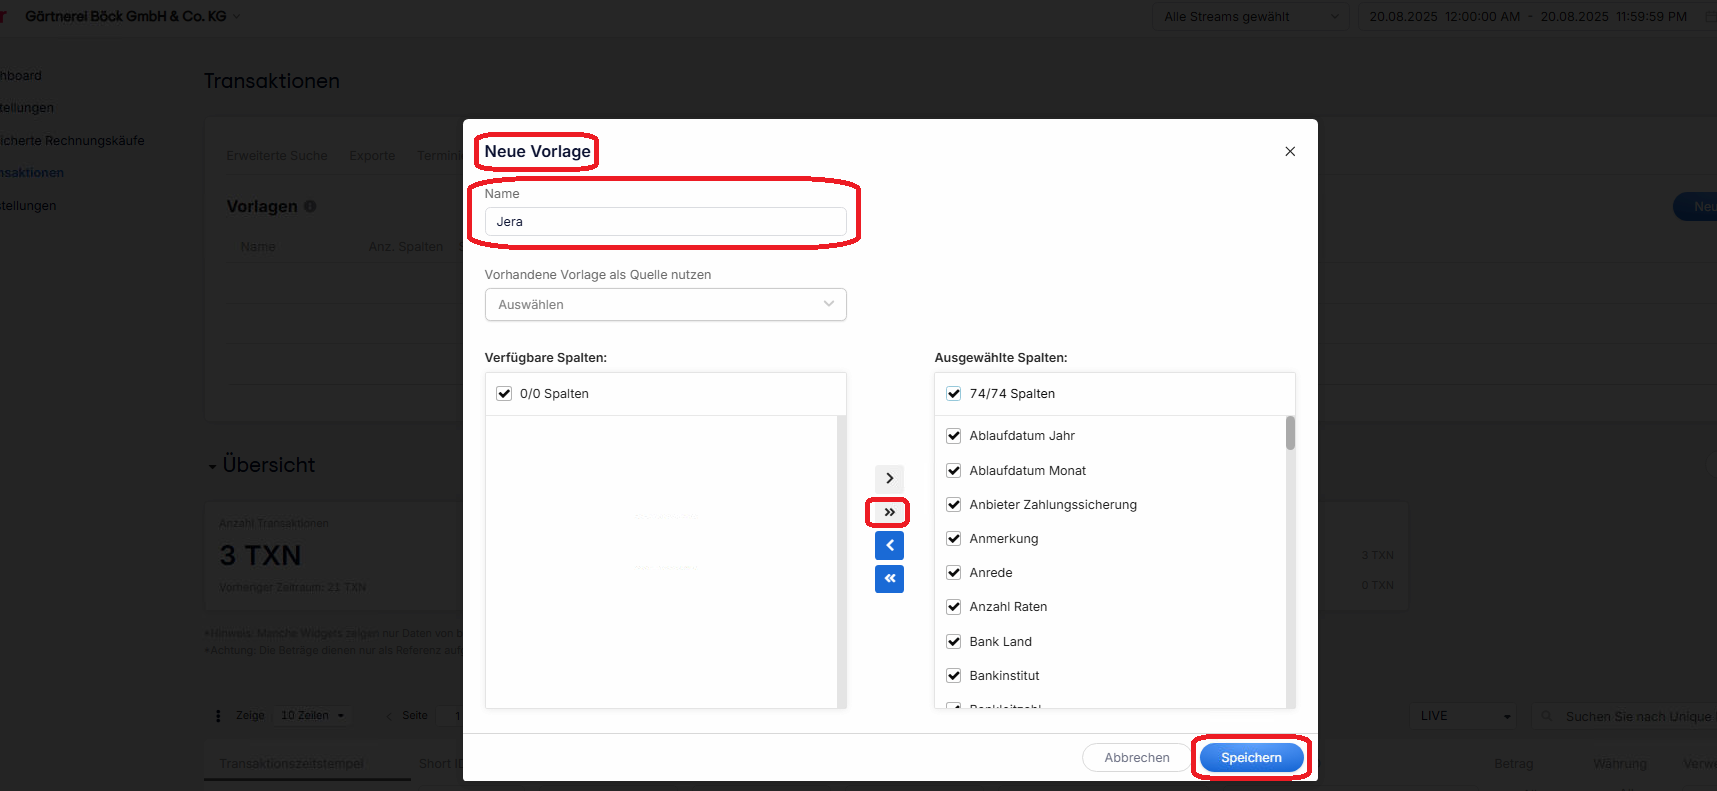Open the Alle Streams gewählt dropdown
Viewport: 1717px width, 791px height.
[x=1251, y=17]
